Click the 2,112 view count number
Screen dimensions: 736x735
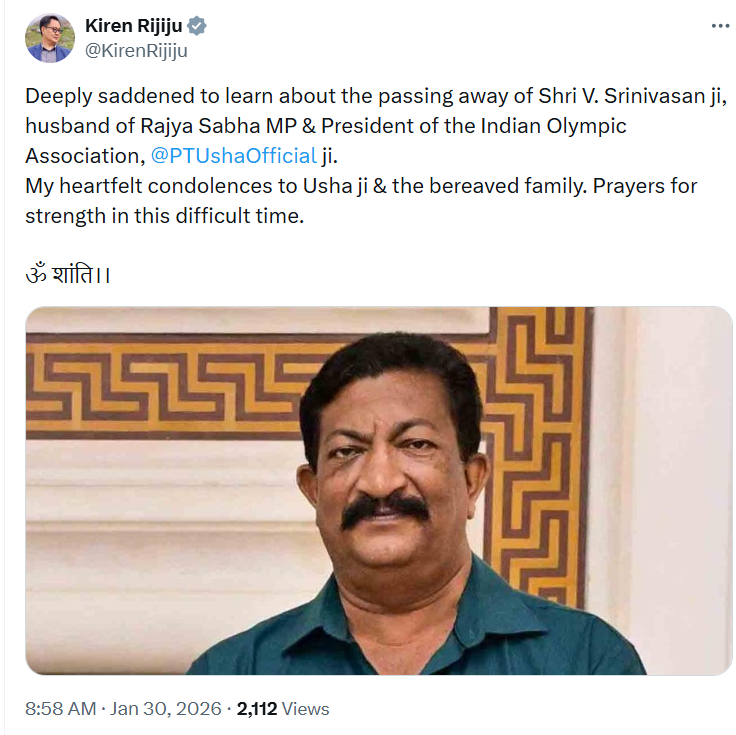pyautogui.click(x=256, y=709)
